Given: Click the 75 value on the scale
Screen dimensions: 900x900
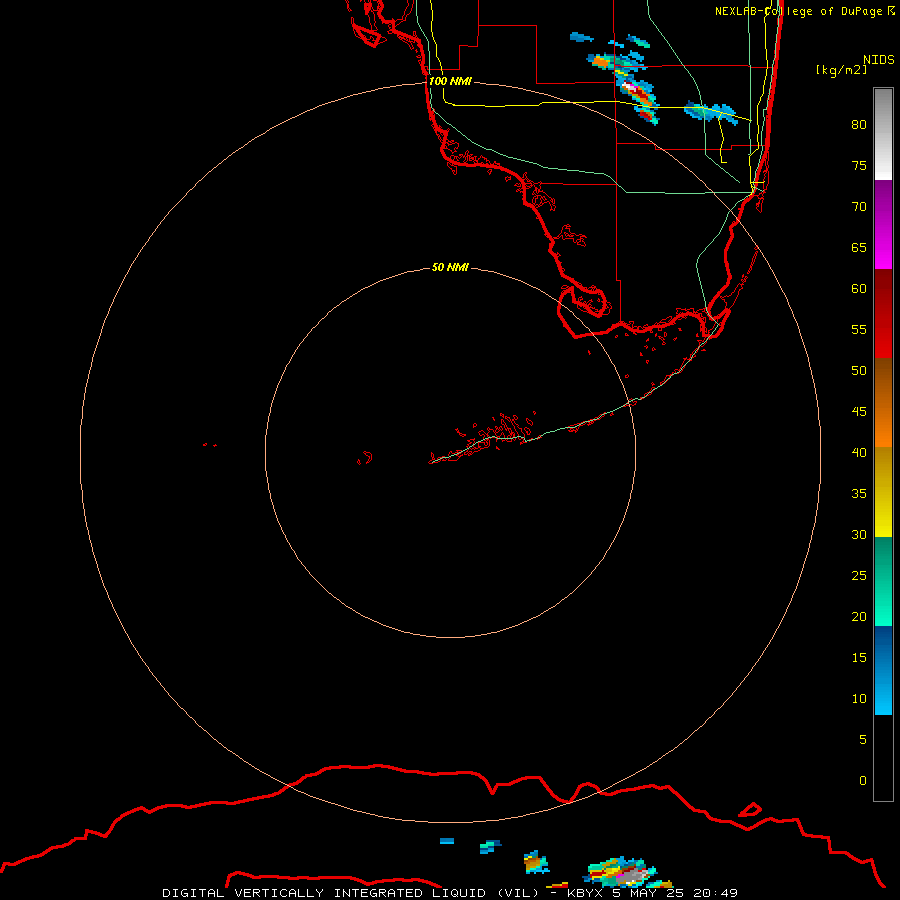Looking at the screenshot, I should [x=859, y=165].
